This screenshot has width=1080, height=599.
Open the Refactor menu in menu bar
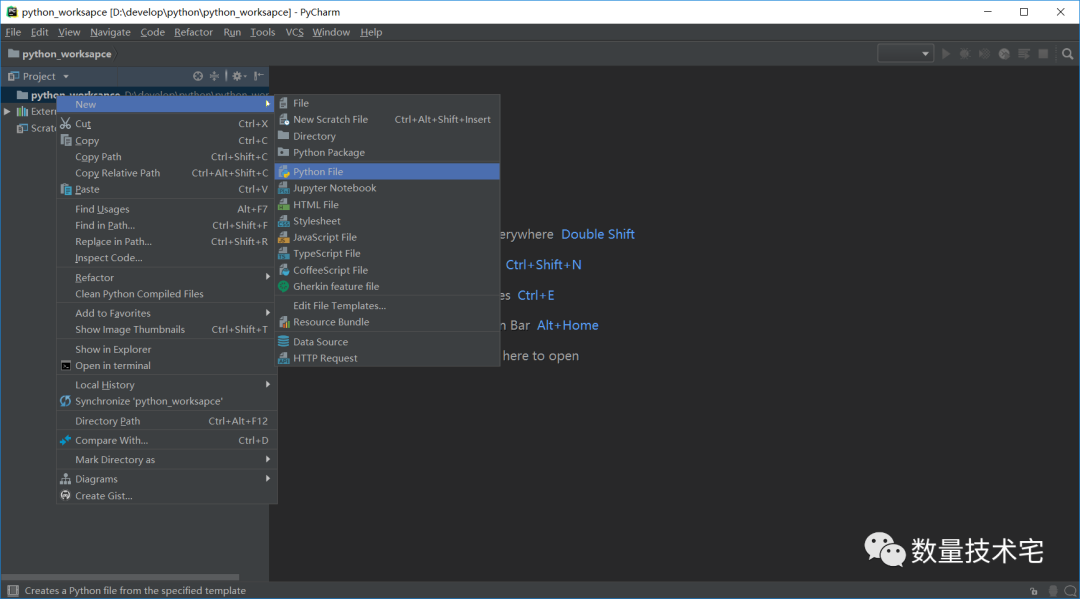pos(193,32)
